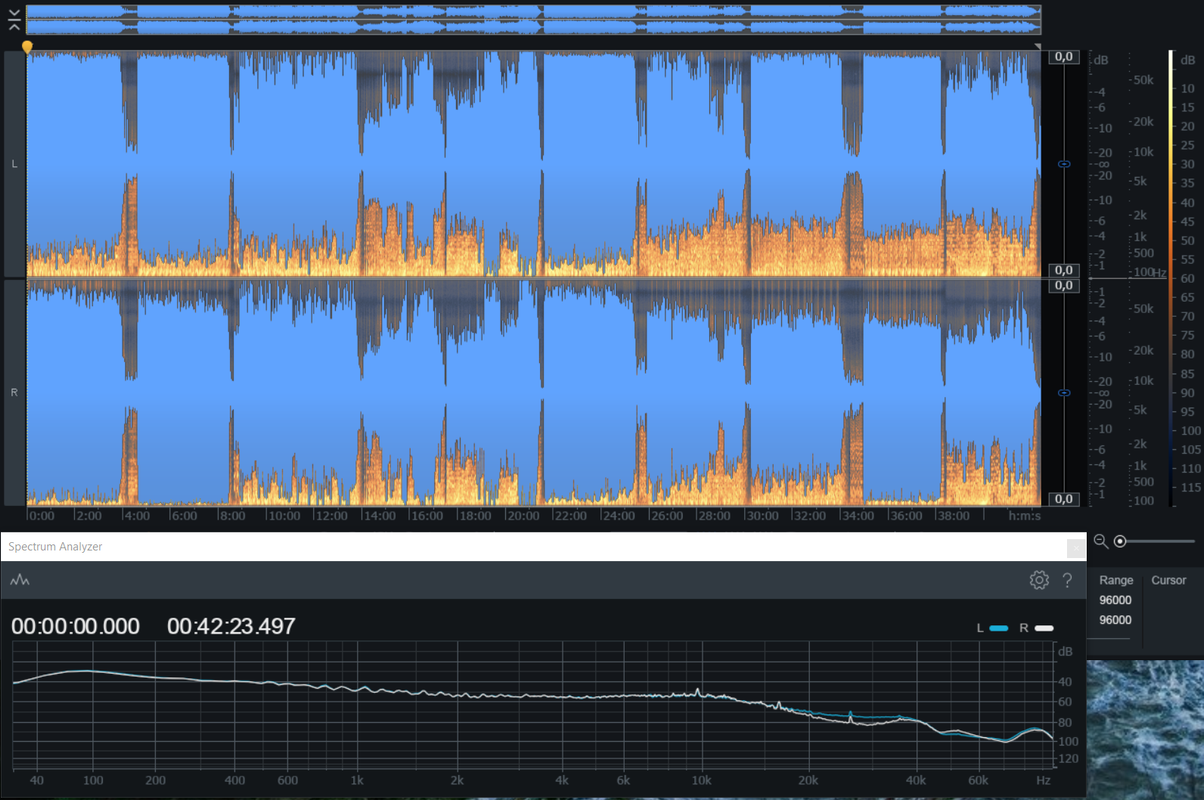Click the h:m:s time format label
Viewport: 1204px width, 800px height.
tap(1025, 516)
